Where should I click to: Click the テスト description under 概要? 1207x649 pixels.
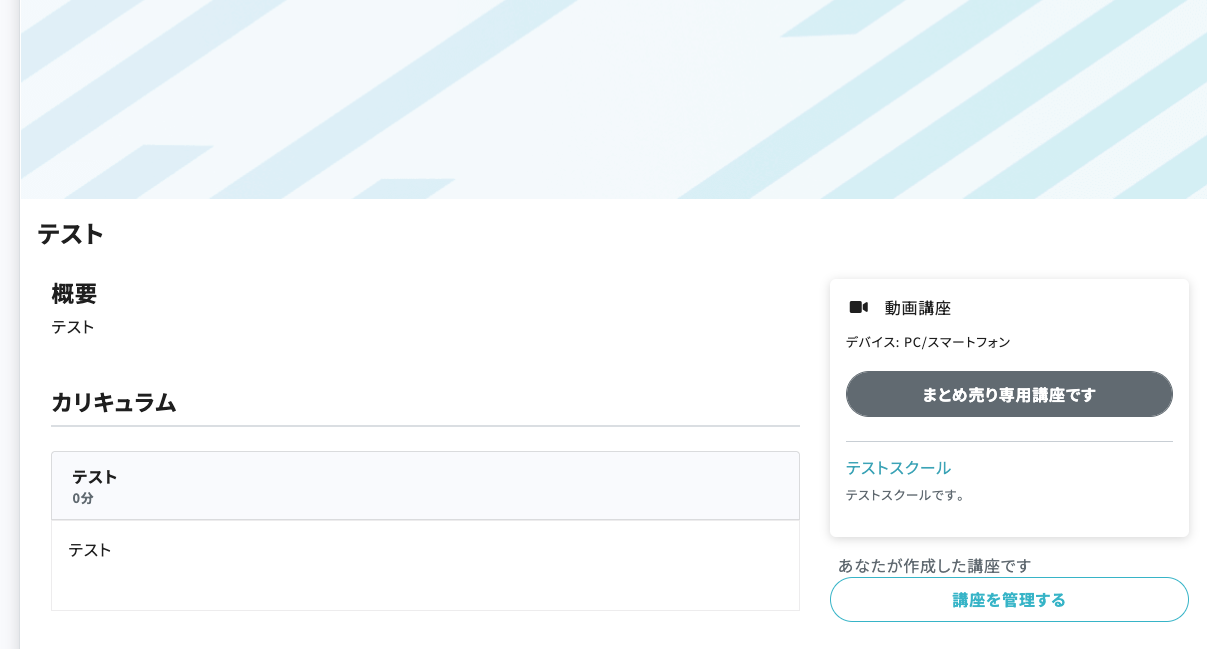coord(73,327)
